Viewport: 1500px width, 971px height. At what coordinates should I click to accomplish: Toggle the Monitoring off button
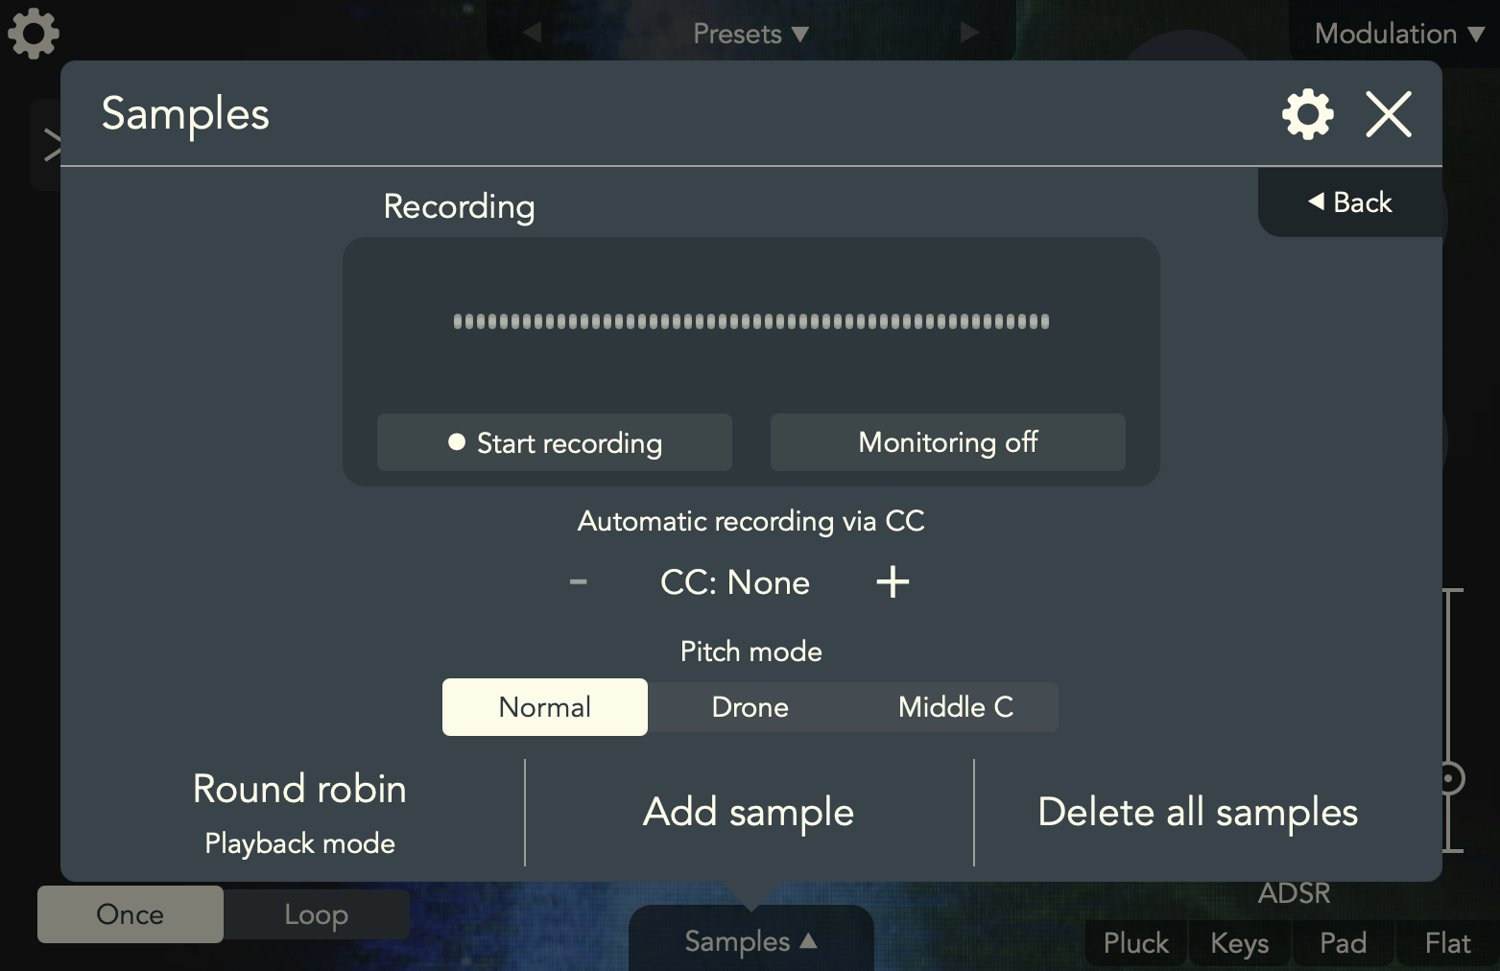click(948, 442)
